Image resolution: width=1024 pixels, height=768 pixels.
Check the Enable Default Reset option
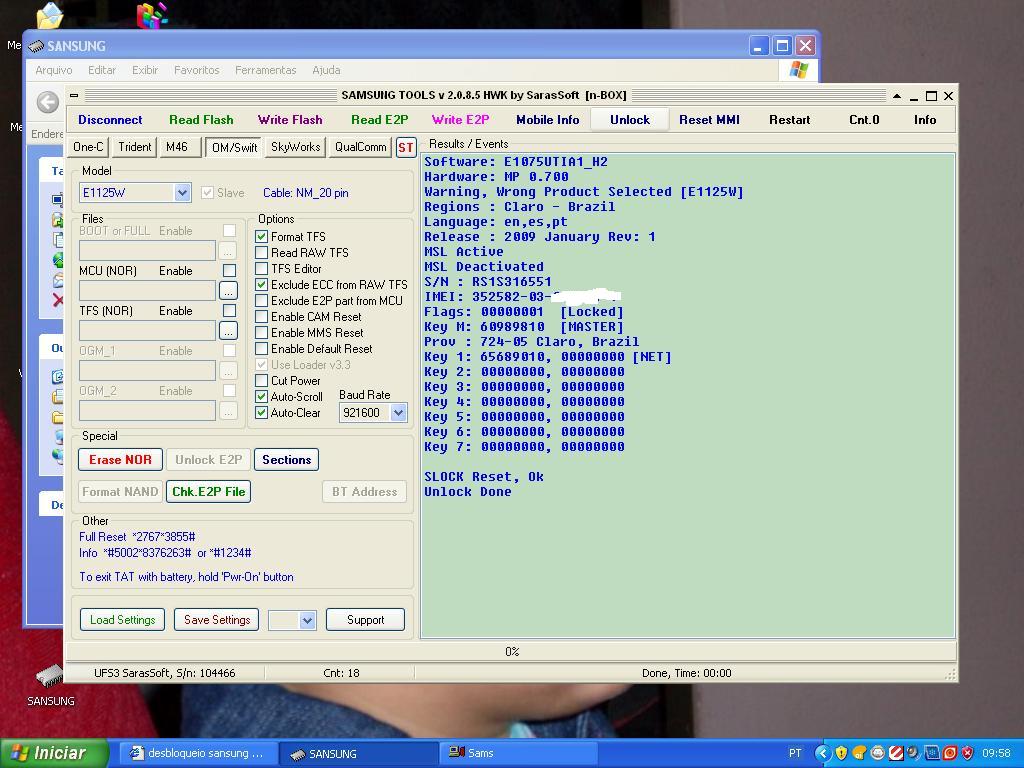tap(261, 349)
